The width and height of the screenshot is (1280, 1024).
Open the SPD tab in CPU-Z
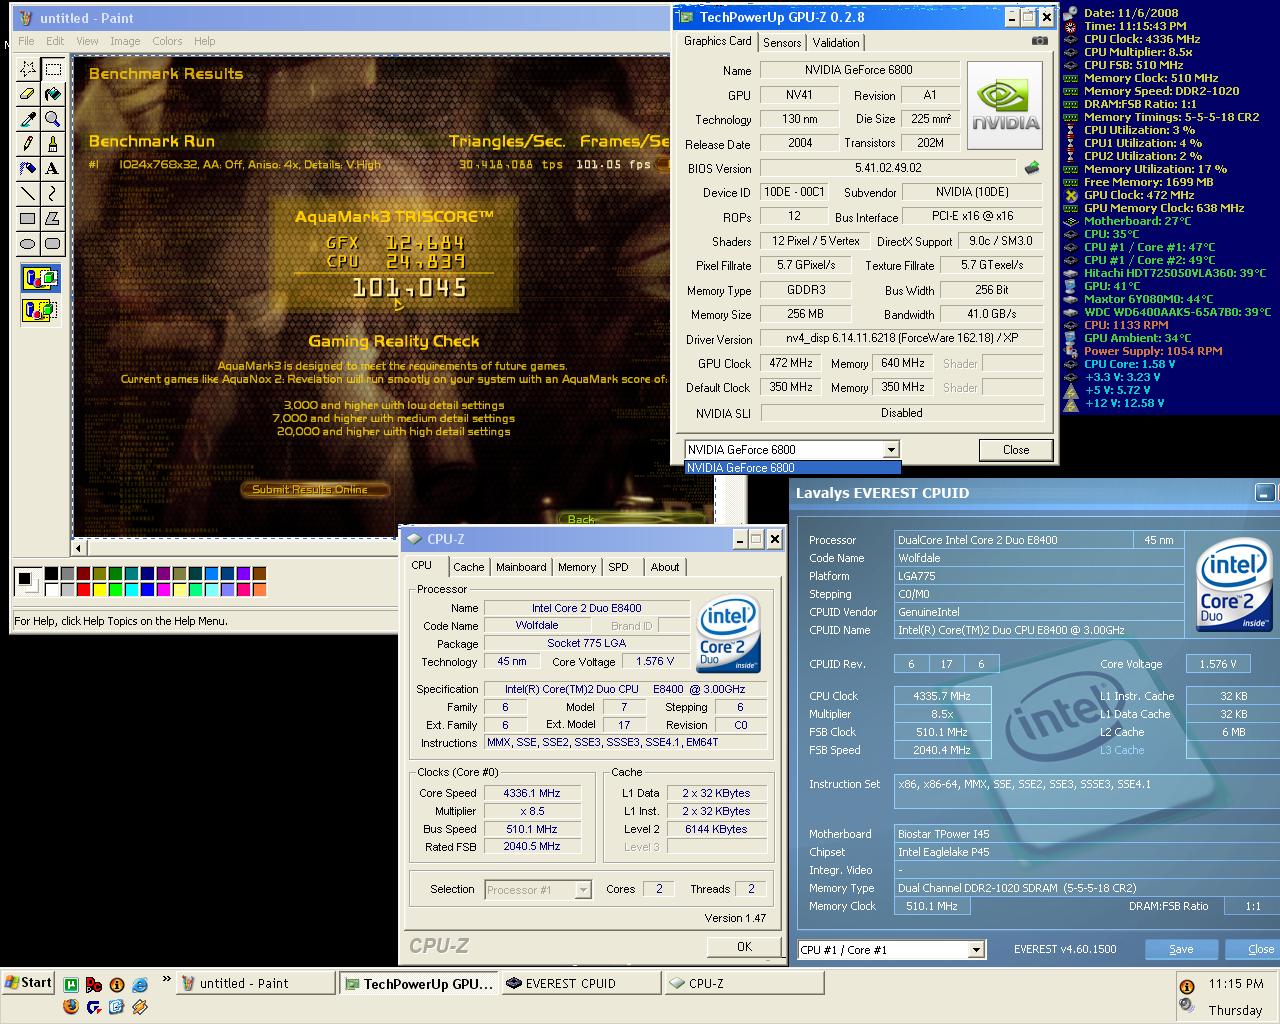tap(619, 567)
